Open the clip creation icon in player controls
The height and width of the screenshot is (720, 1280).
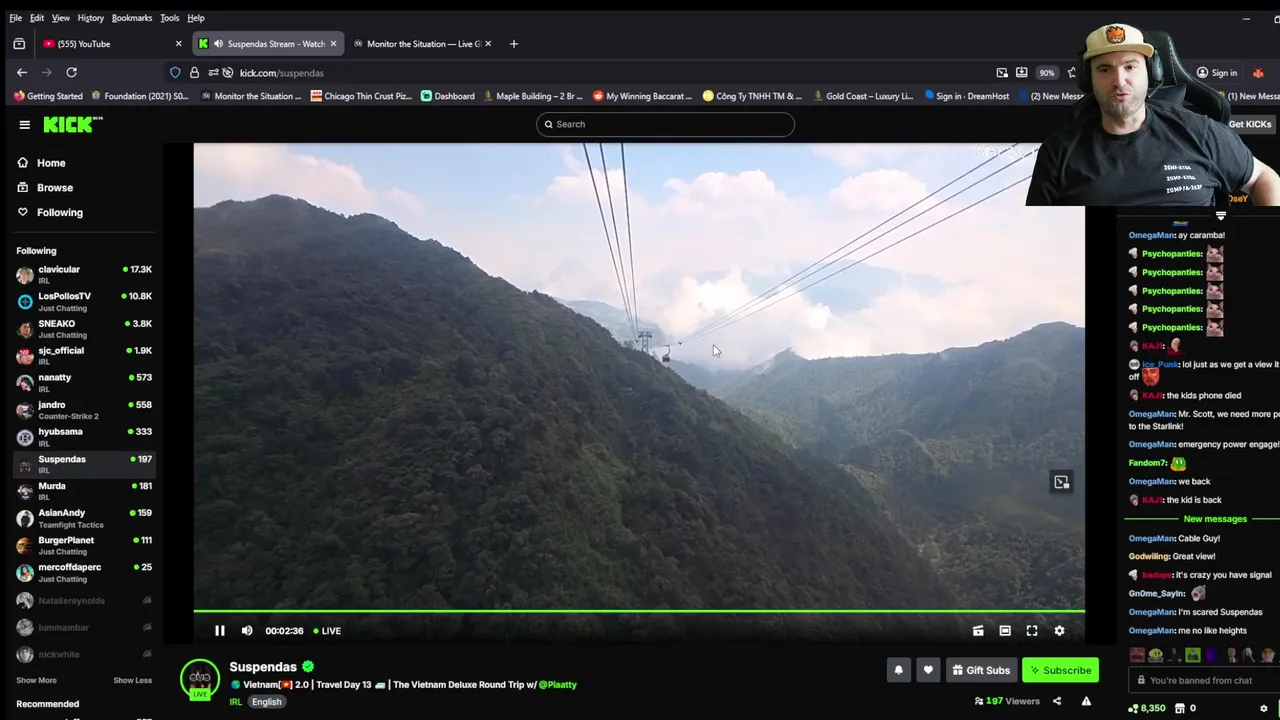click(x=978, y=631)
